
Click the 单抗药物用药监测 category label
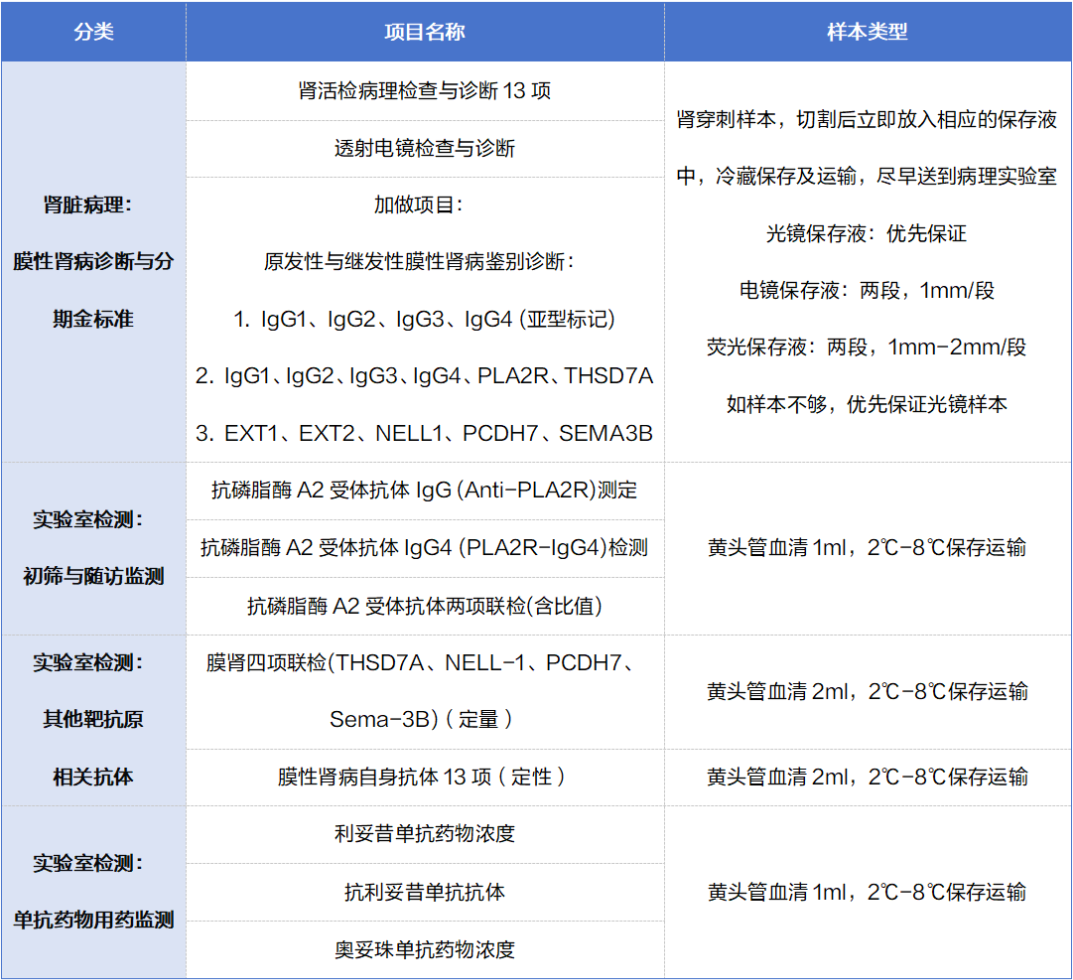94,920
